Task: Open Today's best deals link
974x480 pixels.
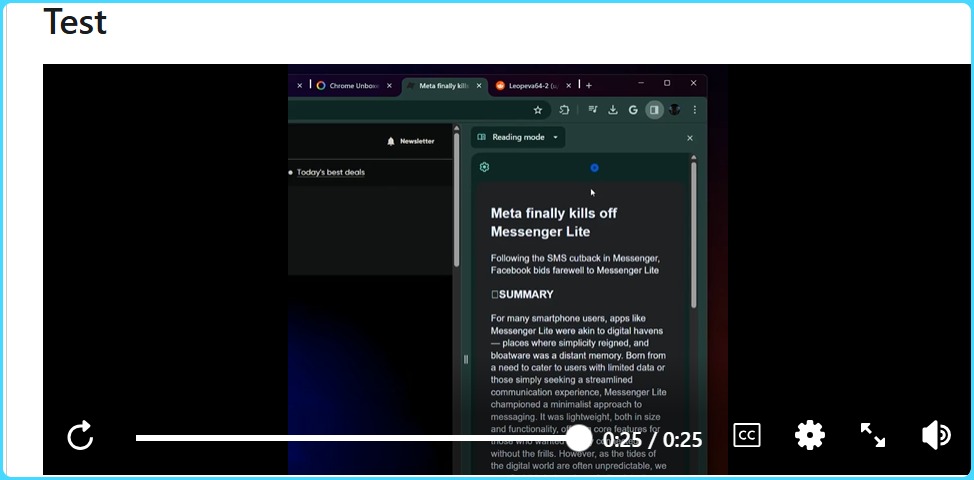Action: 330,172
